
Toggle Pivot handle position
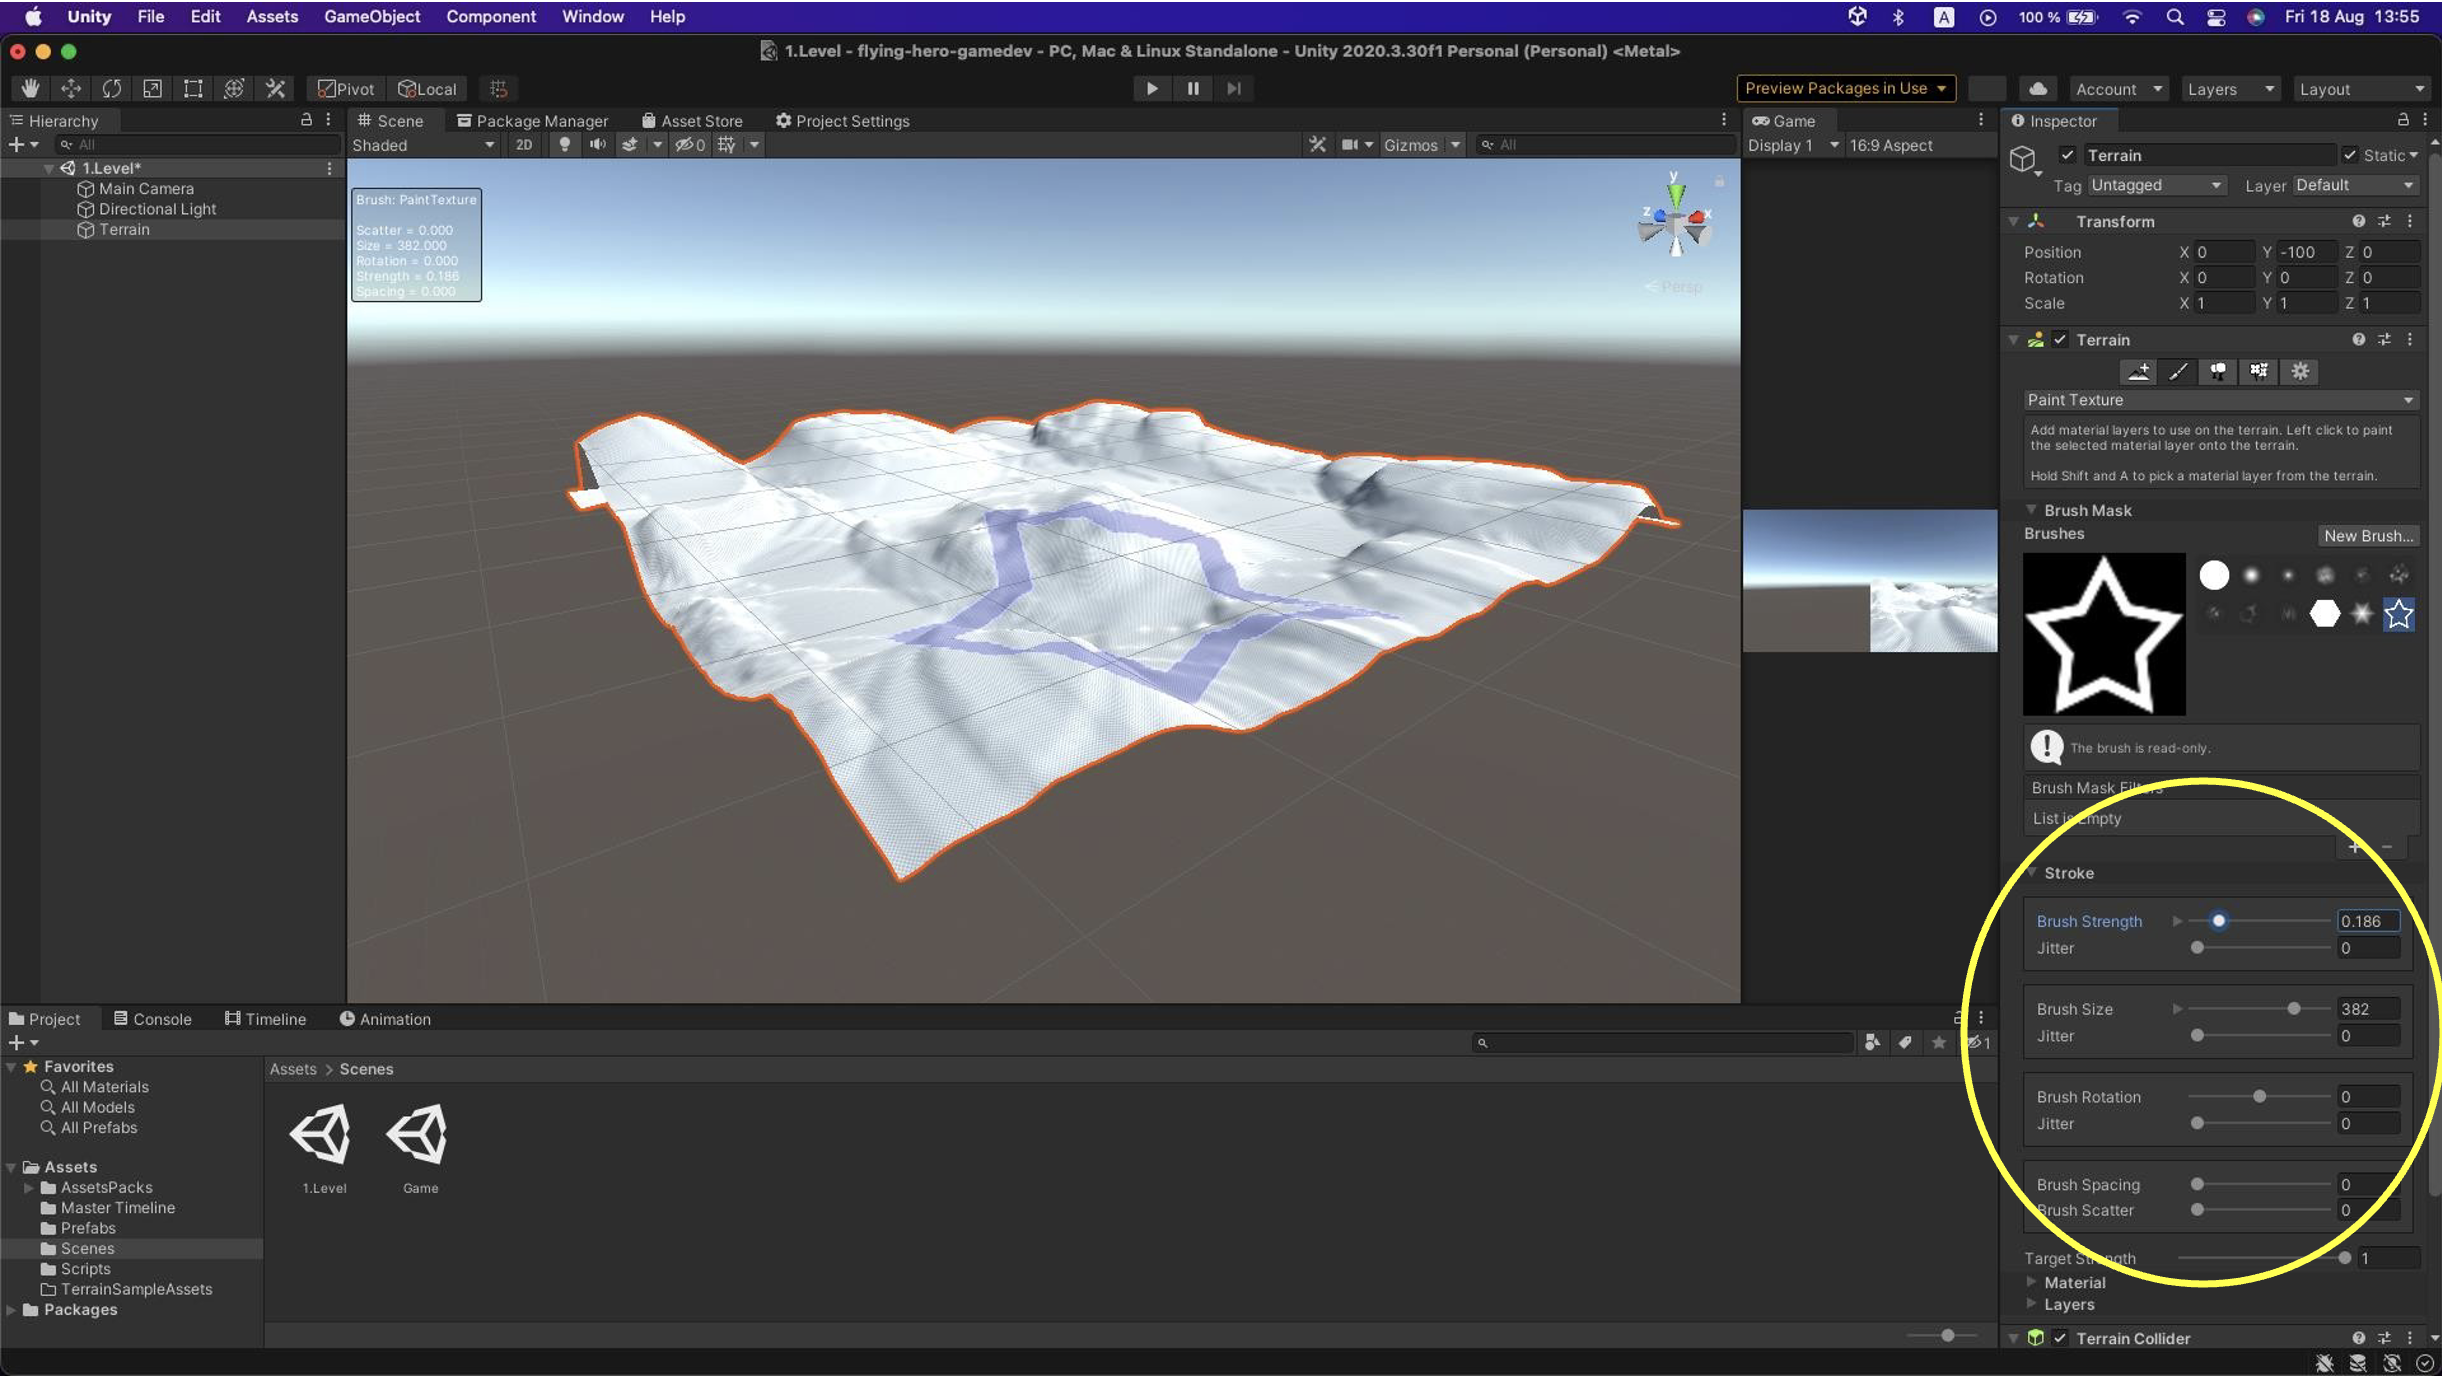point(346,88)
